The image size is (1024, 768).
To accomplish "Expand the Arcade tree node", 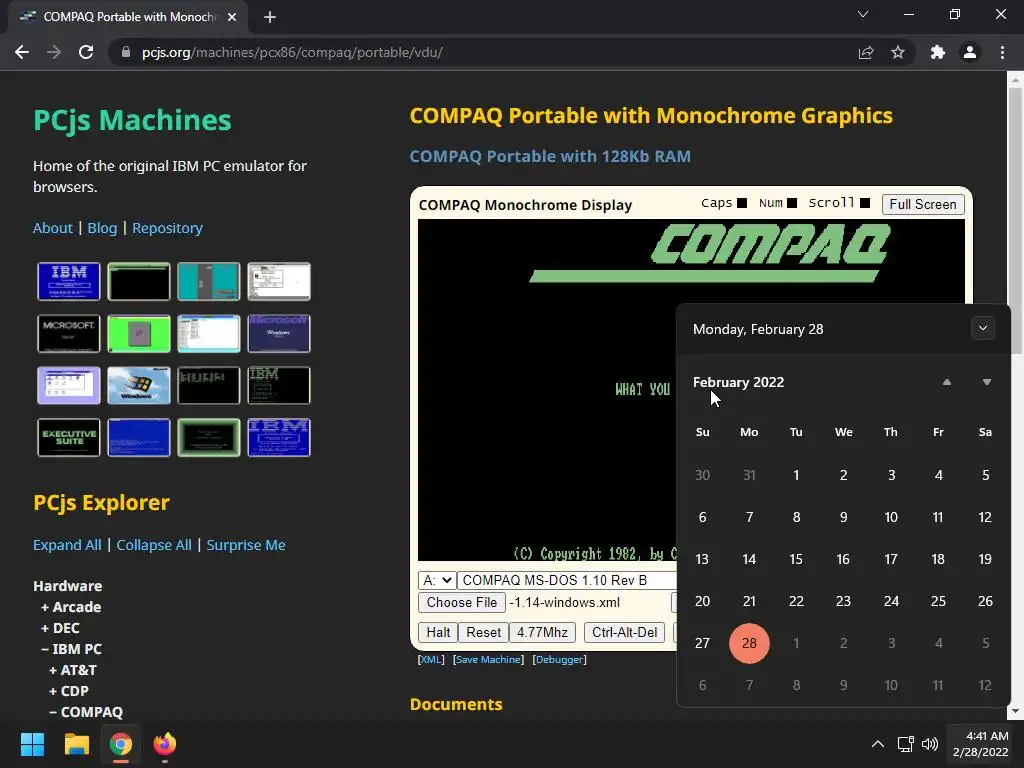I will tap(71, 607).
